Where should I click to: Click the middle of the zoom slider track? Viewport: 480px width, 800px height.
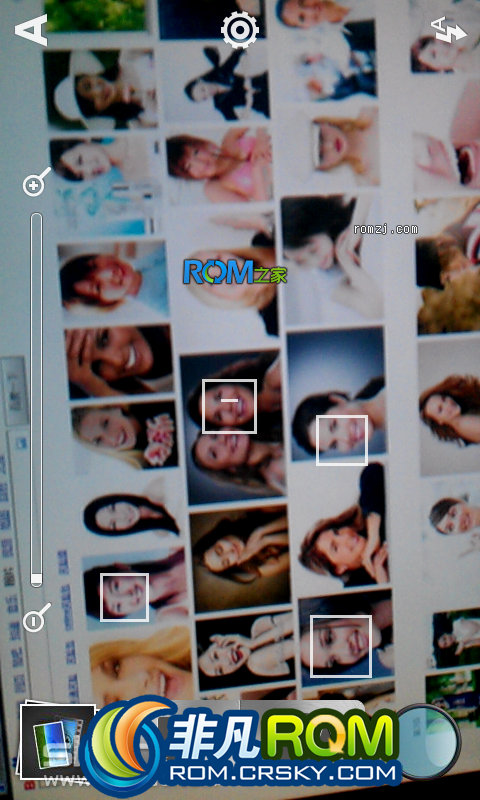point(36,400)
